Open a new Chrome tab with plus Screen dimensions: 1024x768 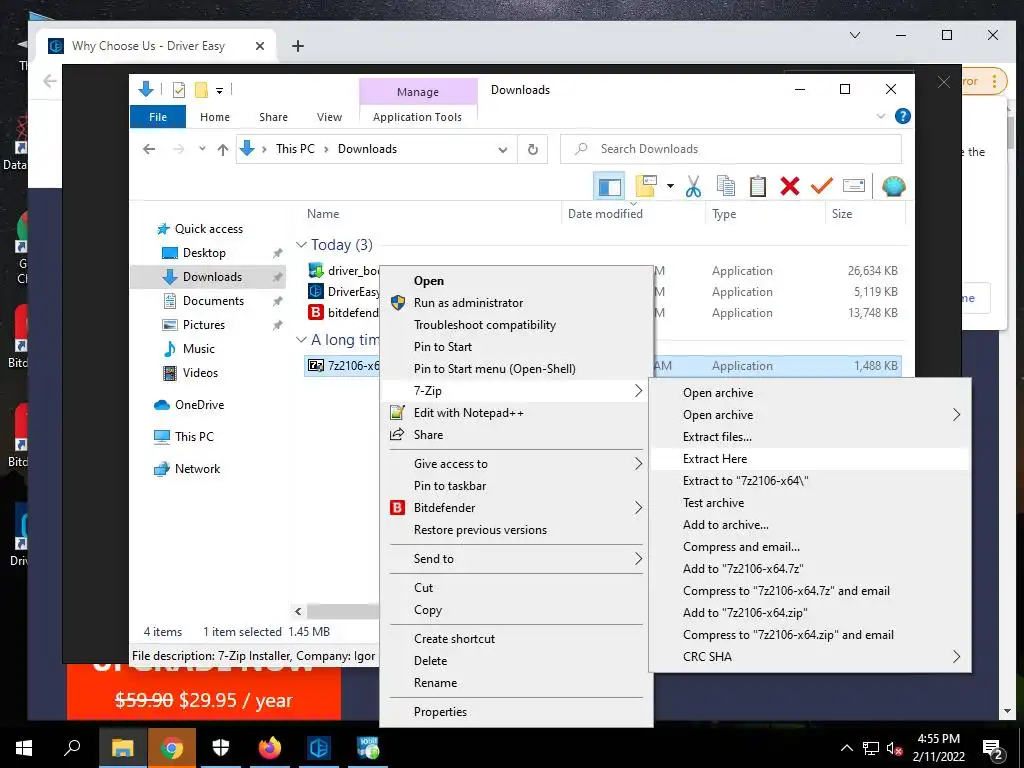(x=298, y=46)
